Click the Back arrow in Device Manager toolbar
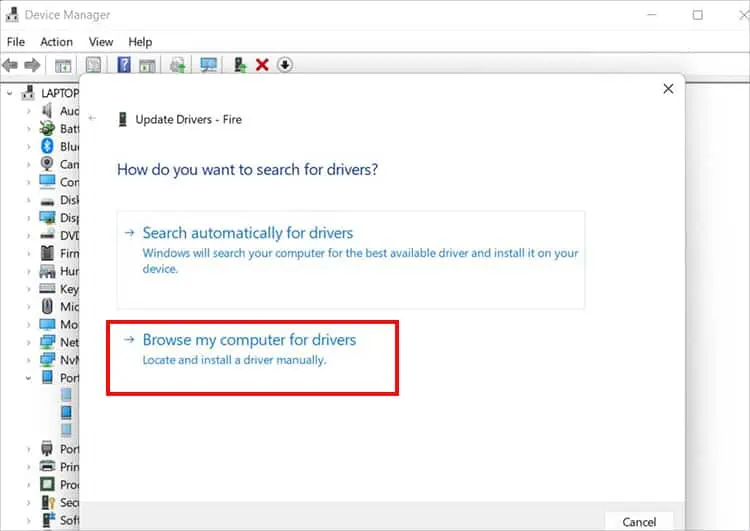This screenshot has width=750, height=531. pyautogui.click(x=10, y=65)
